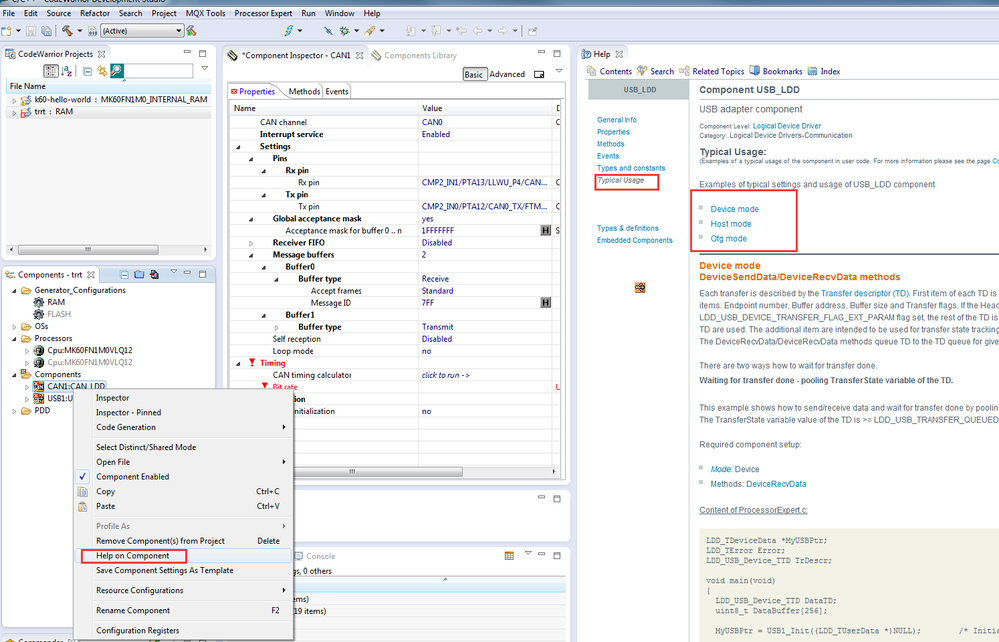Viewport: 999px width, 642px height.
Task: Click Collapse All icon in CodeWarrior Projects
Action: (87, 71)
